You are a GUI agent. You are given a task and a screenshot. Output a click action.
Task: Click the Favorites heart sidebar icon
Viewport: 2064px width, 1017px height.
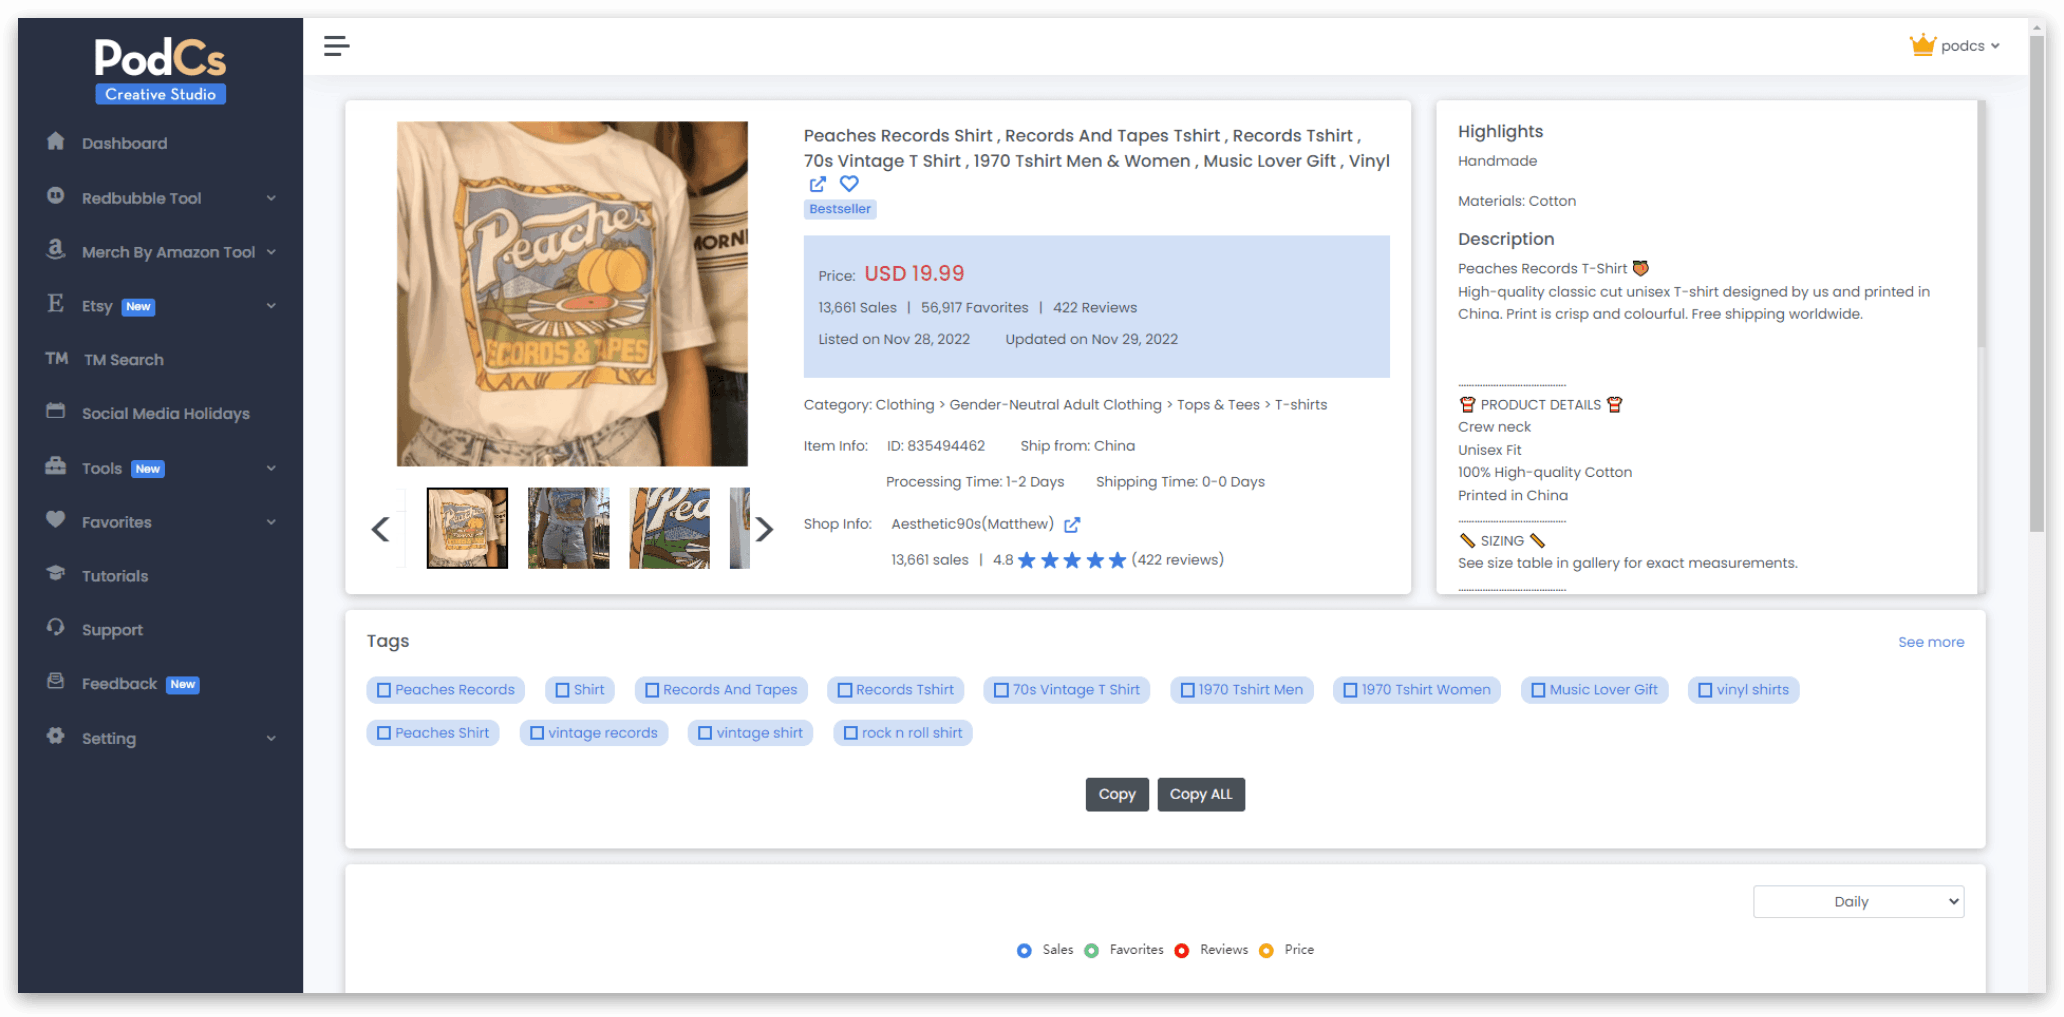pyautogui.click(x=56, y=519)
